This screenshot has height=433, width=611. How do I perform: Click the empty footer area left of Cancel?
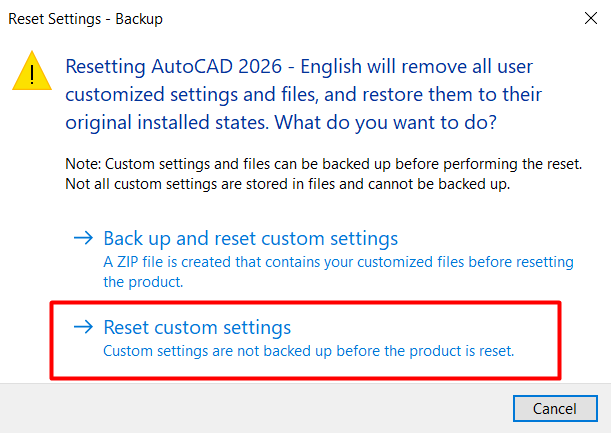(x=250, y=407)
